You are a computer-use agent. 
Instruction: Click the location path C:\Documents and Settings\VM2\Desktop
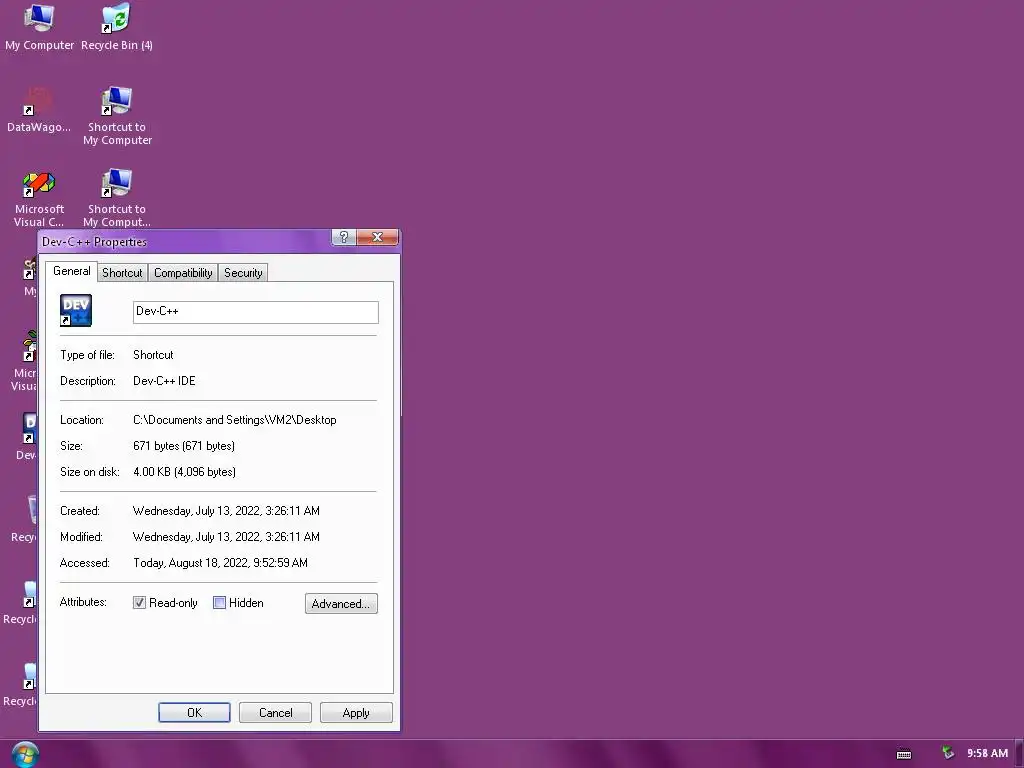[x=234, y=420]
